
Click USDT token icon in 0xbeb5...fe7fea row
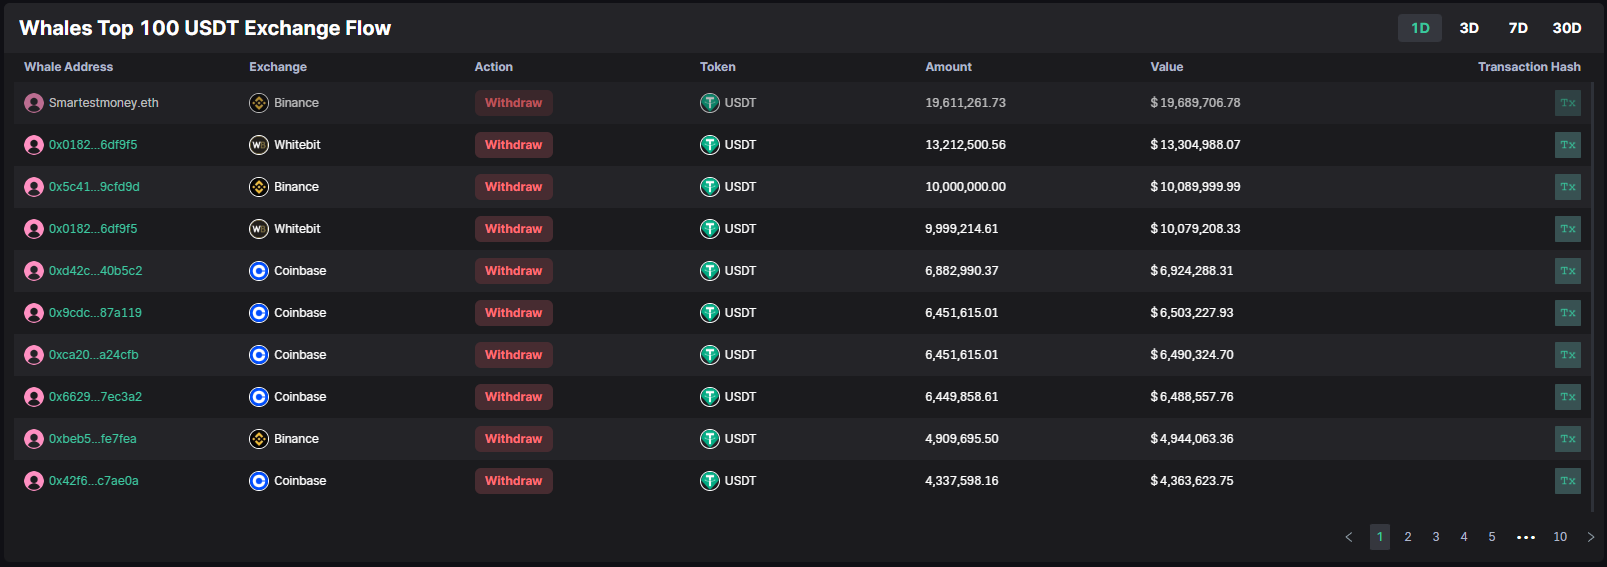[x=710, y=439]
